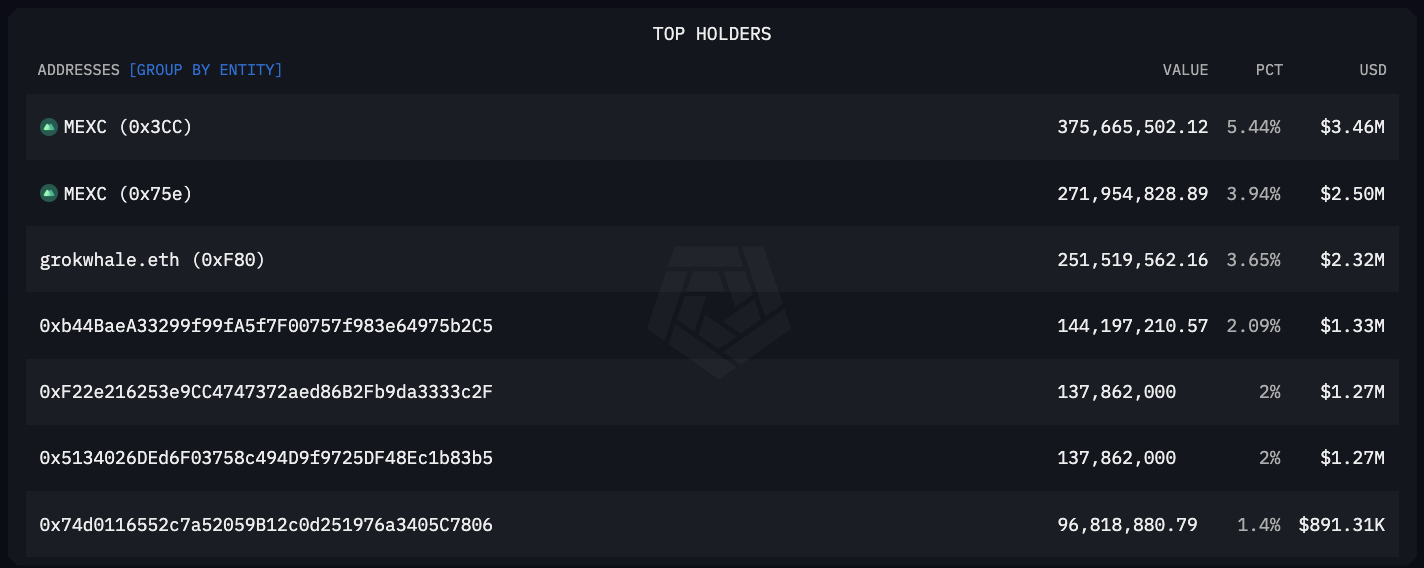Open address 0xb44BaeA33299f99fA5f7F00757f983e64975b2C5
The image size is (1424, 568).
pos(266,326)
